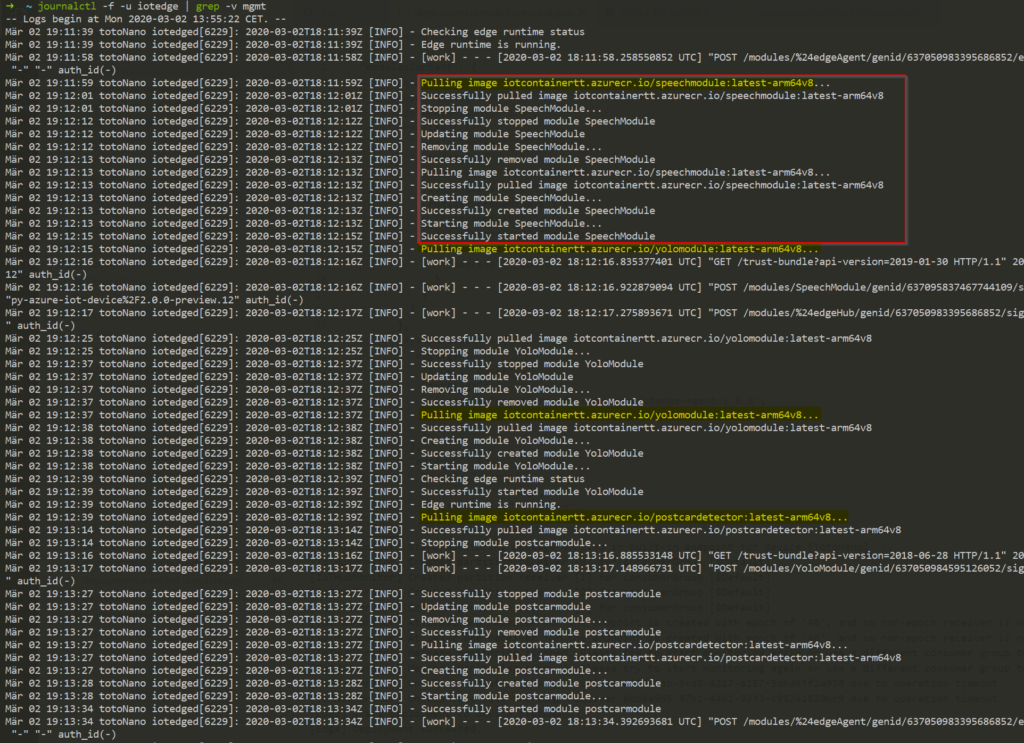The image size is (1024, 743).
Task: Click 'Edge runtime is running.' at 19:11:39
Action: click(x=490, y=45)
